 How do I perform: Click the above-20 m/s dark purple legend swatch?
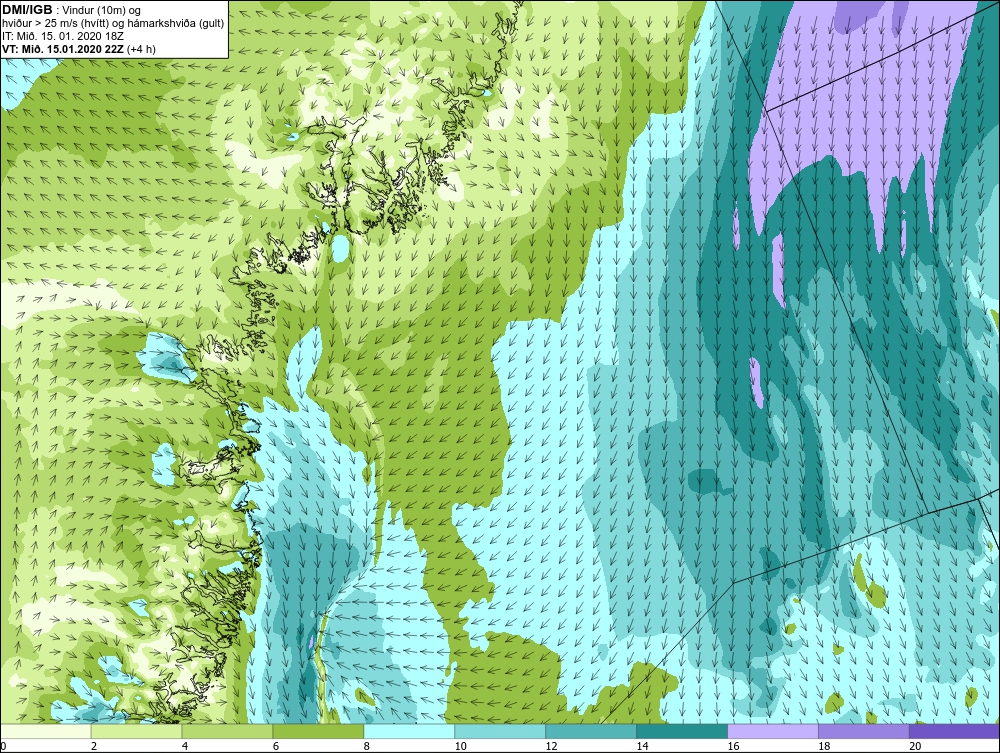click(954, 731)
